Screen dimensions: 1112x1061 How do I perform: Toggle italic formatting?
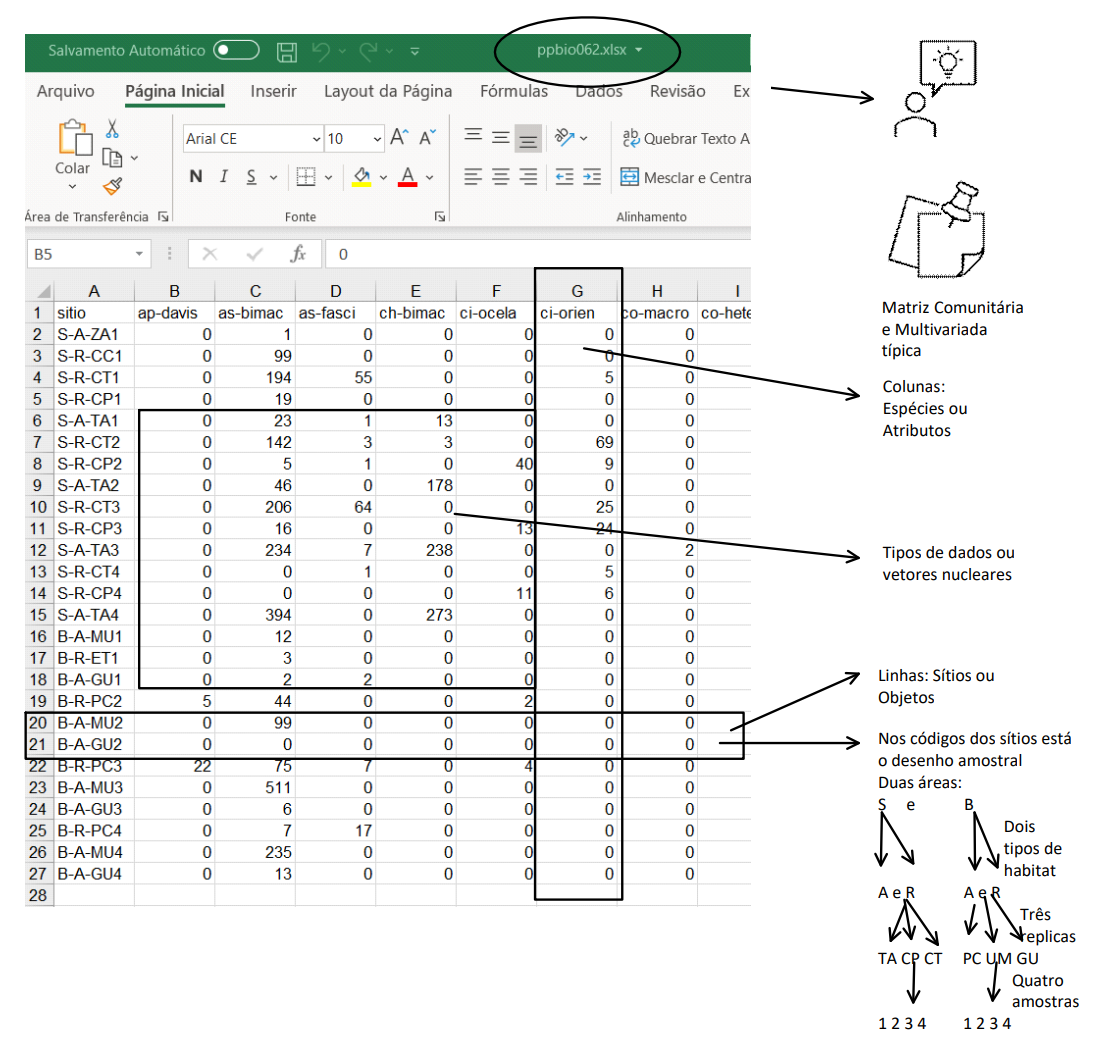click(224, 177)
